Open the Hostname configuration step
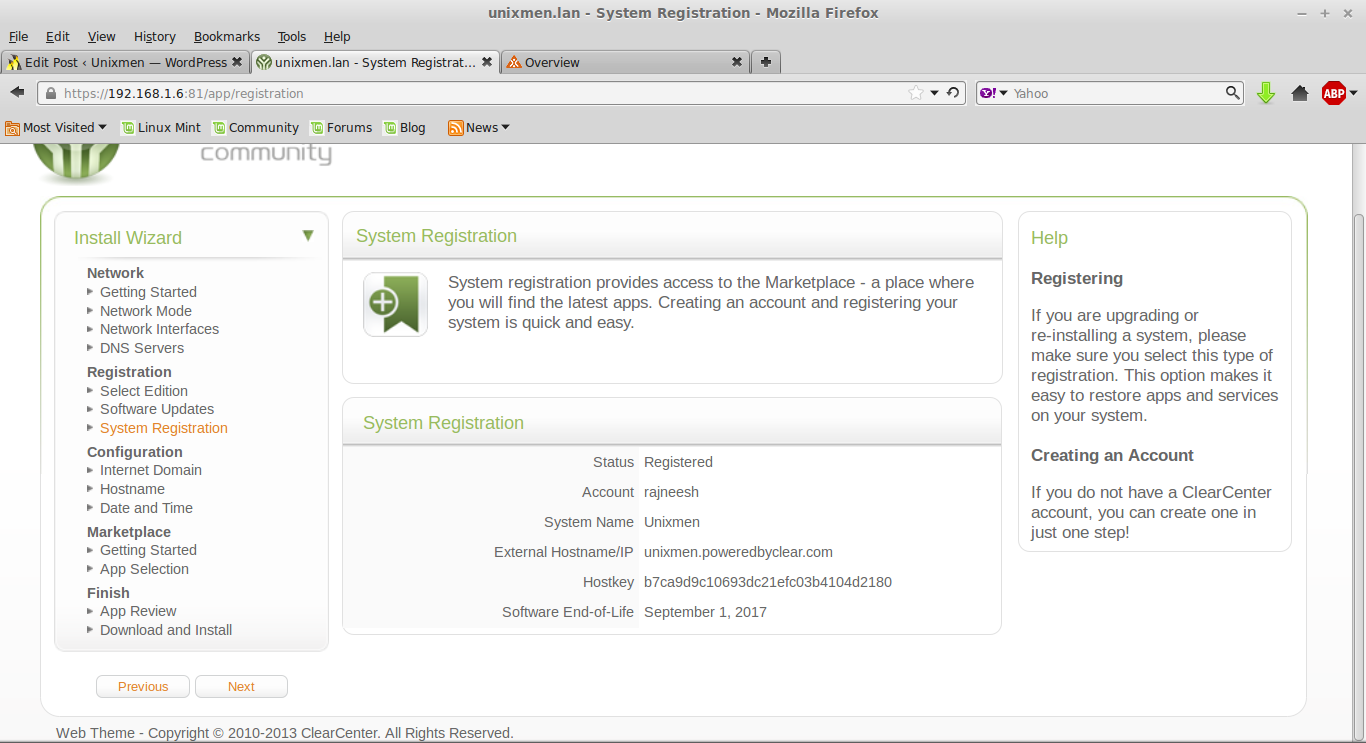Viewport: 1366px width, 743px height. 132,489
